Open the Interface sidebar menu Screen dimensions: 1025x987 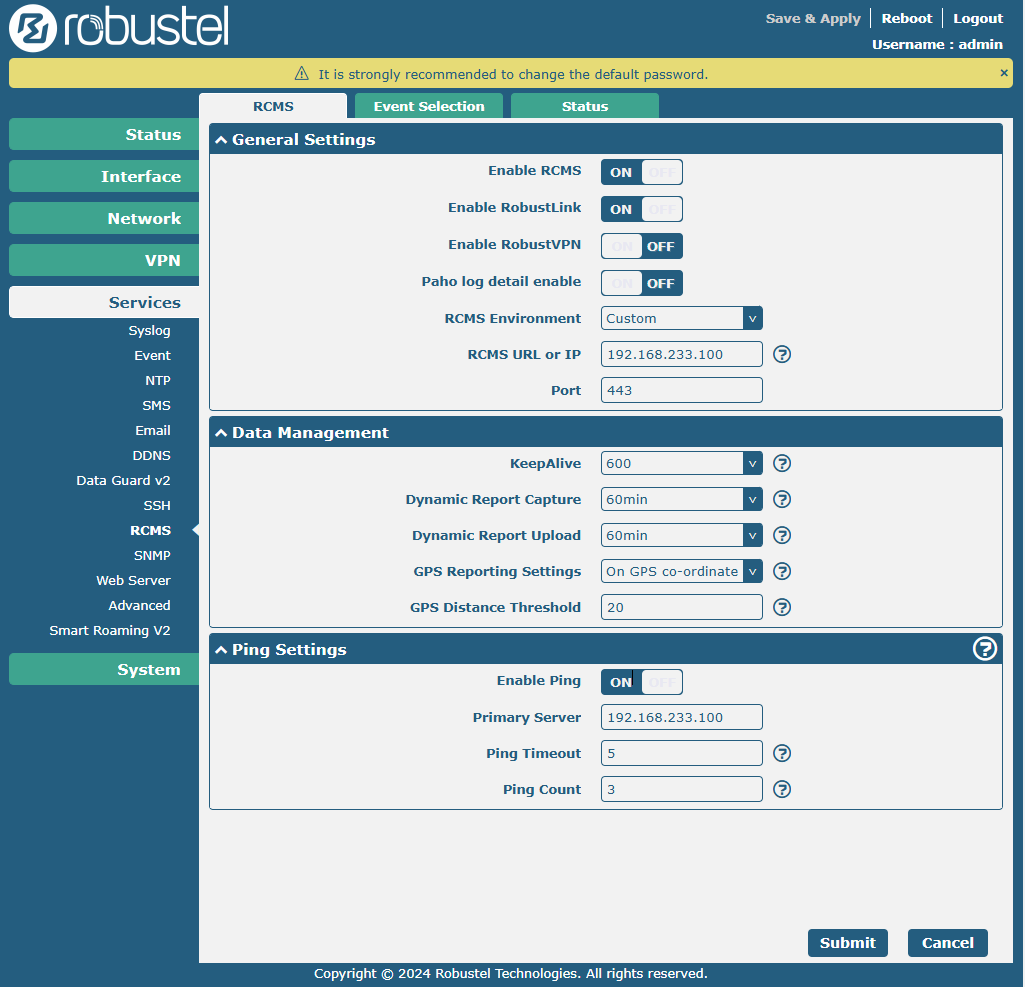click(104, 176)
